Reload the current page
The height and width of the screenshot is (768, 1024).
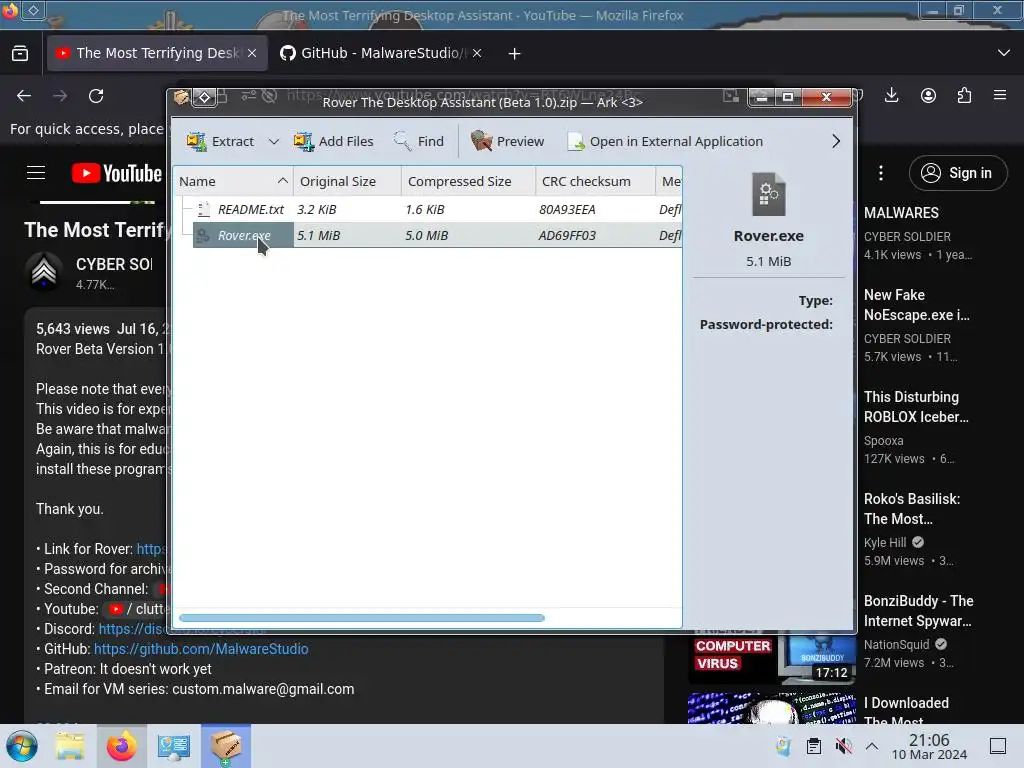[x=96, y=96]
